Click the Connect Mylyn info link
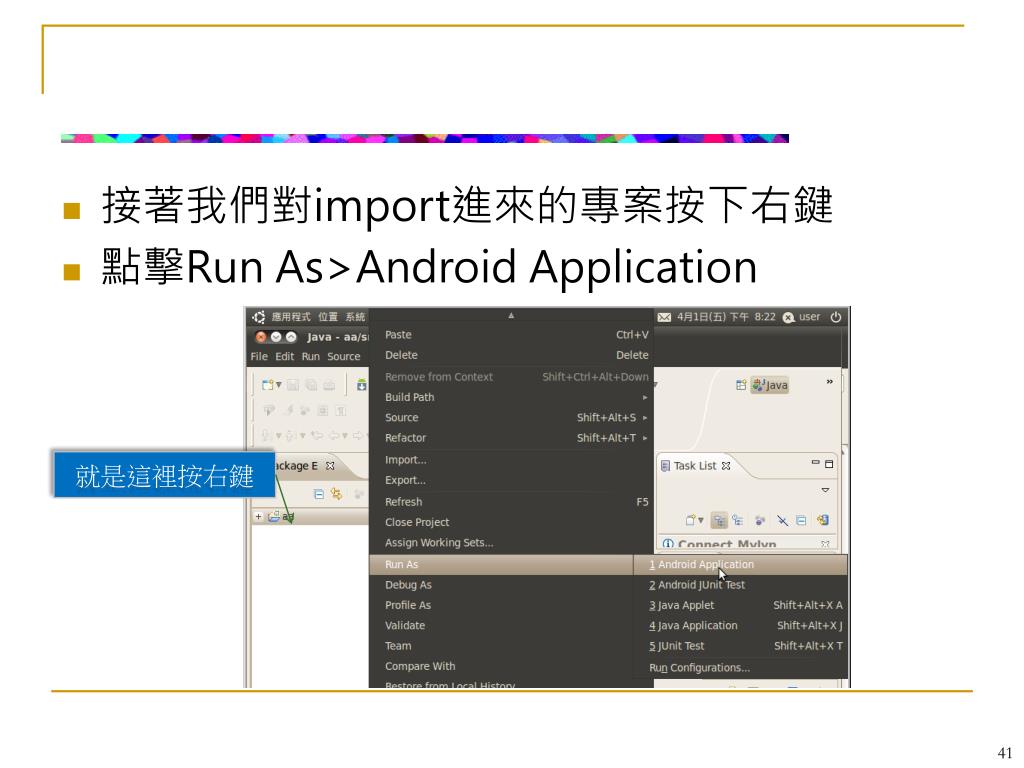This screenshot has height=768, width=1024. (x=726, y=543)
